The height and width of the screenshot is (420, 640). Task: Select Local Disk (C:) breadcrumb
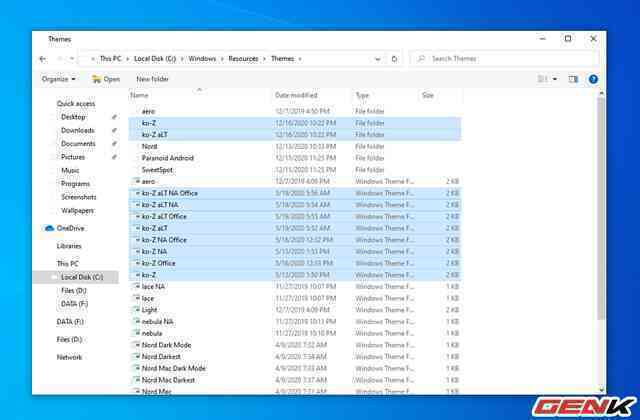155,59
